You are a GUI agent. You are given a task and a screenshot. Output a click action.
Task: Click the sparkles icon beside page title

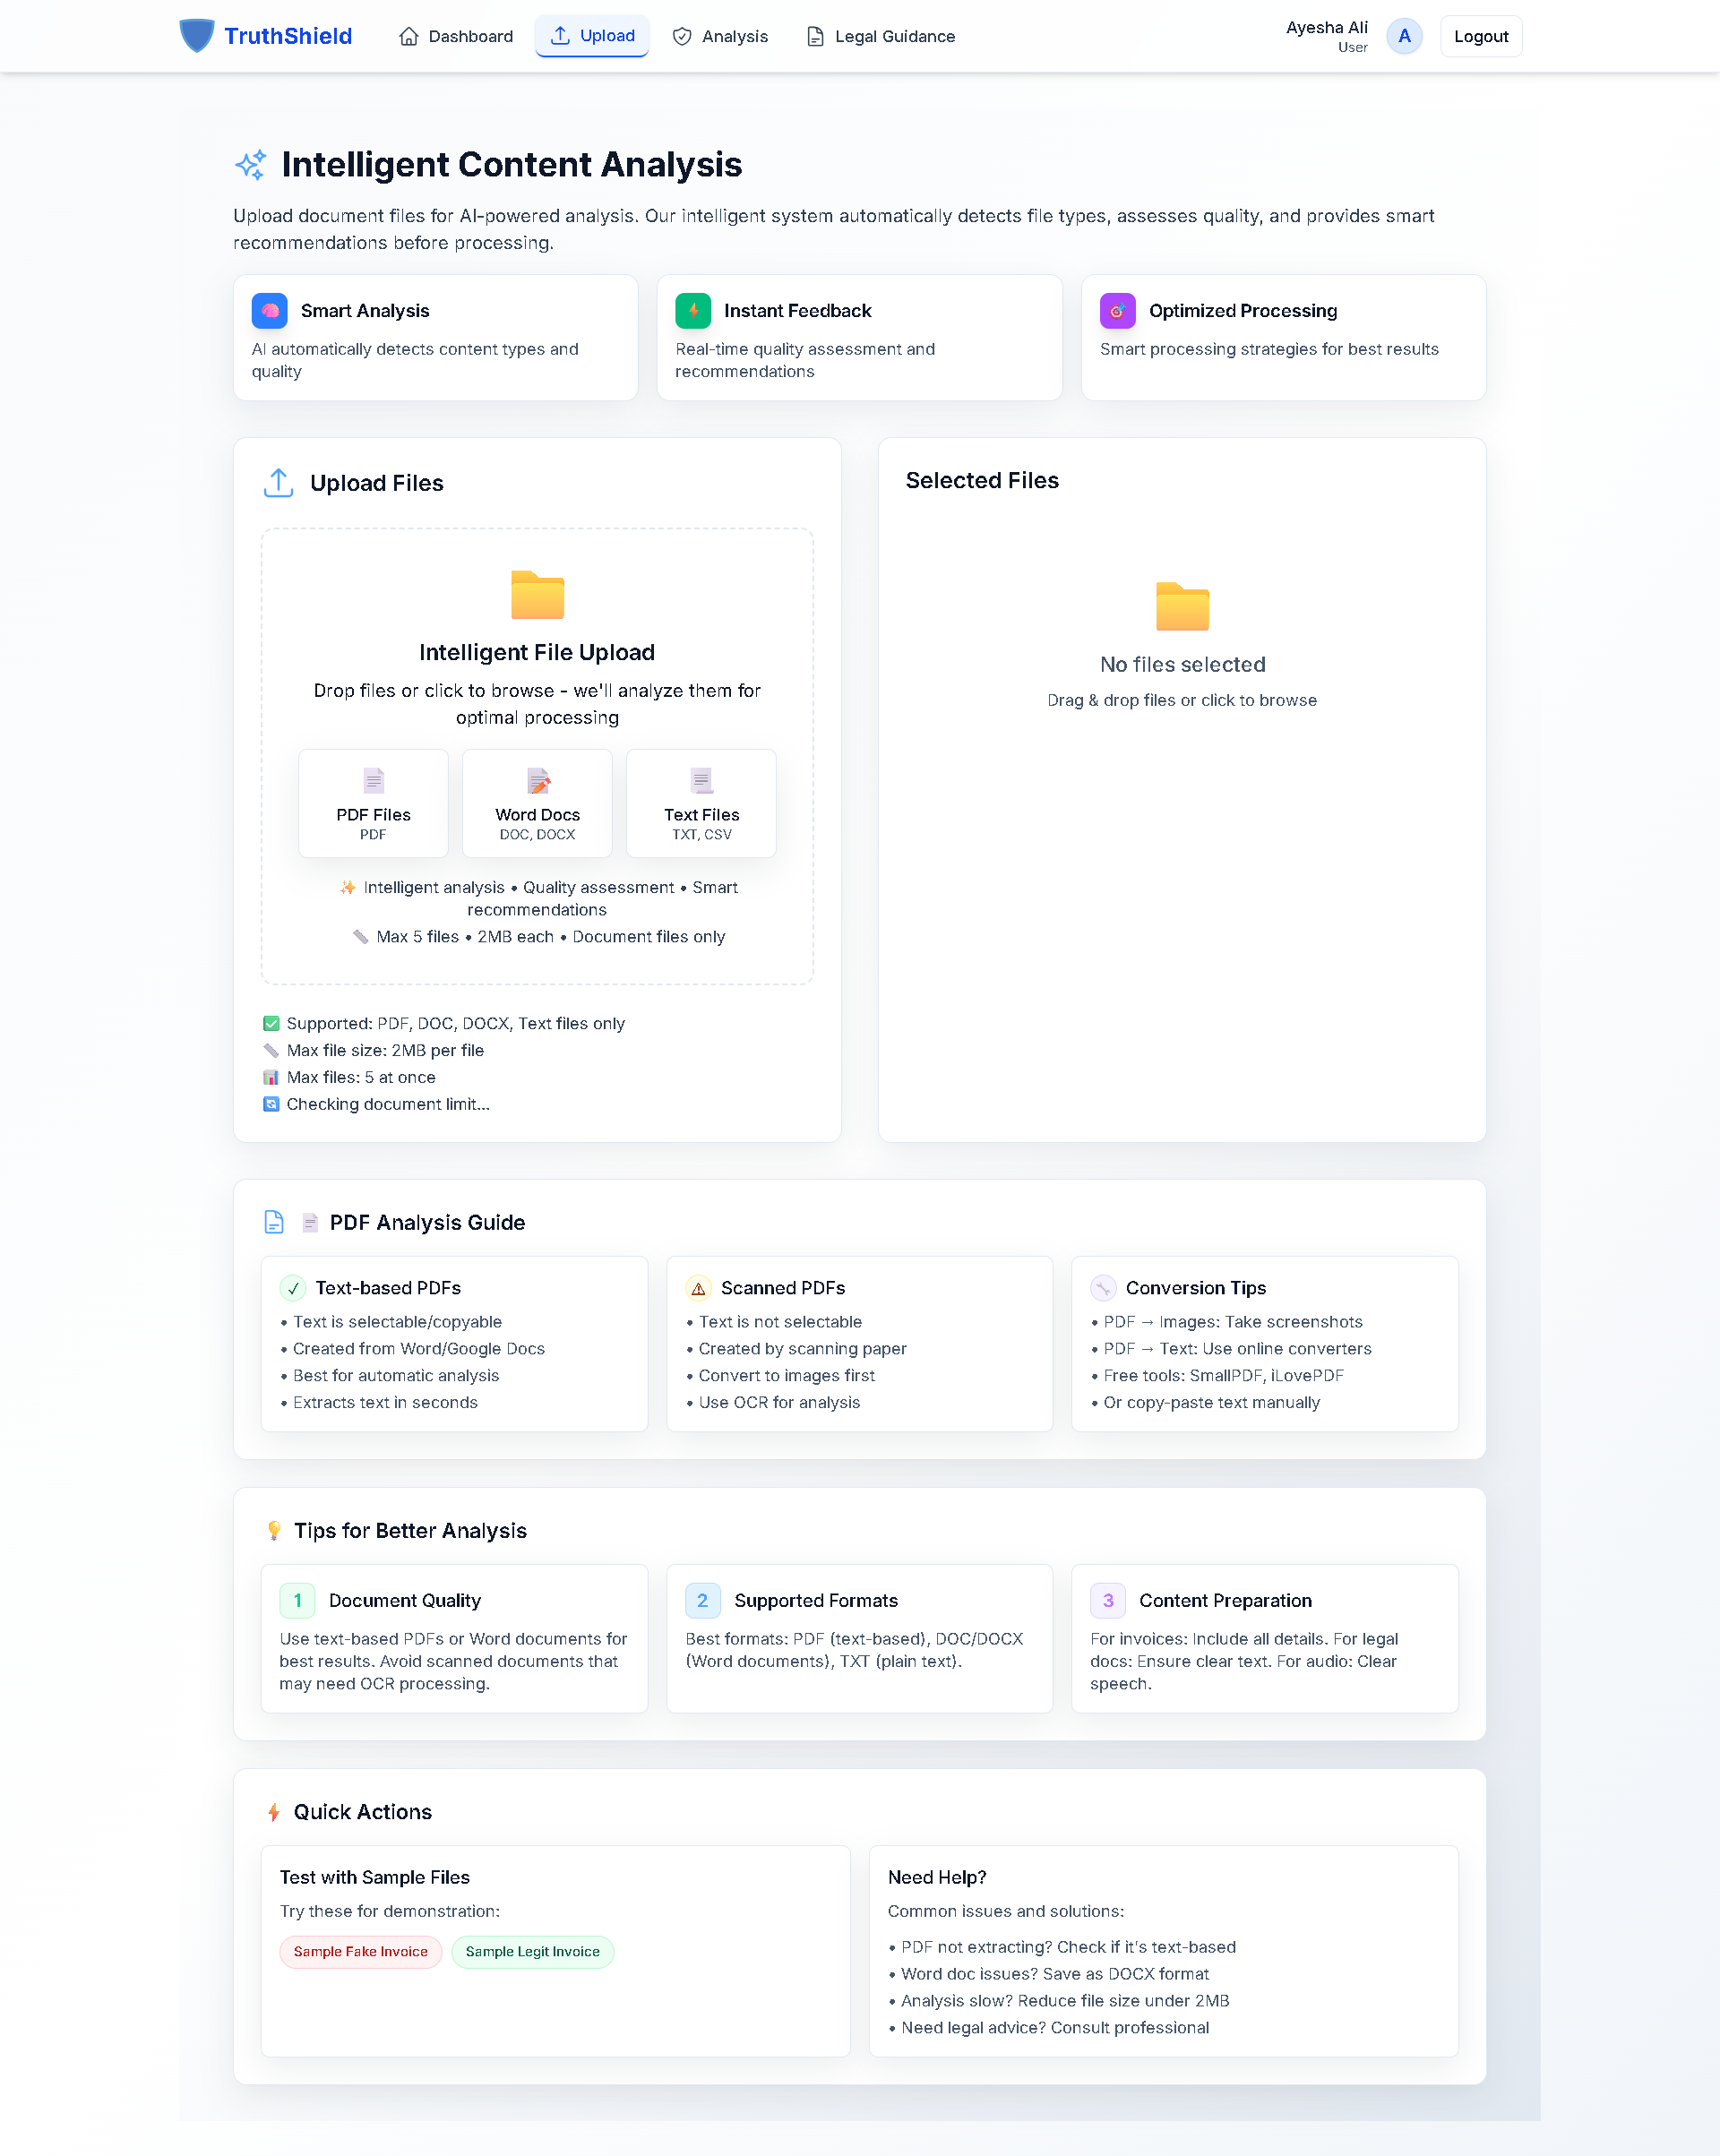click(251, 165)
